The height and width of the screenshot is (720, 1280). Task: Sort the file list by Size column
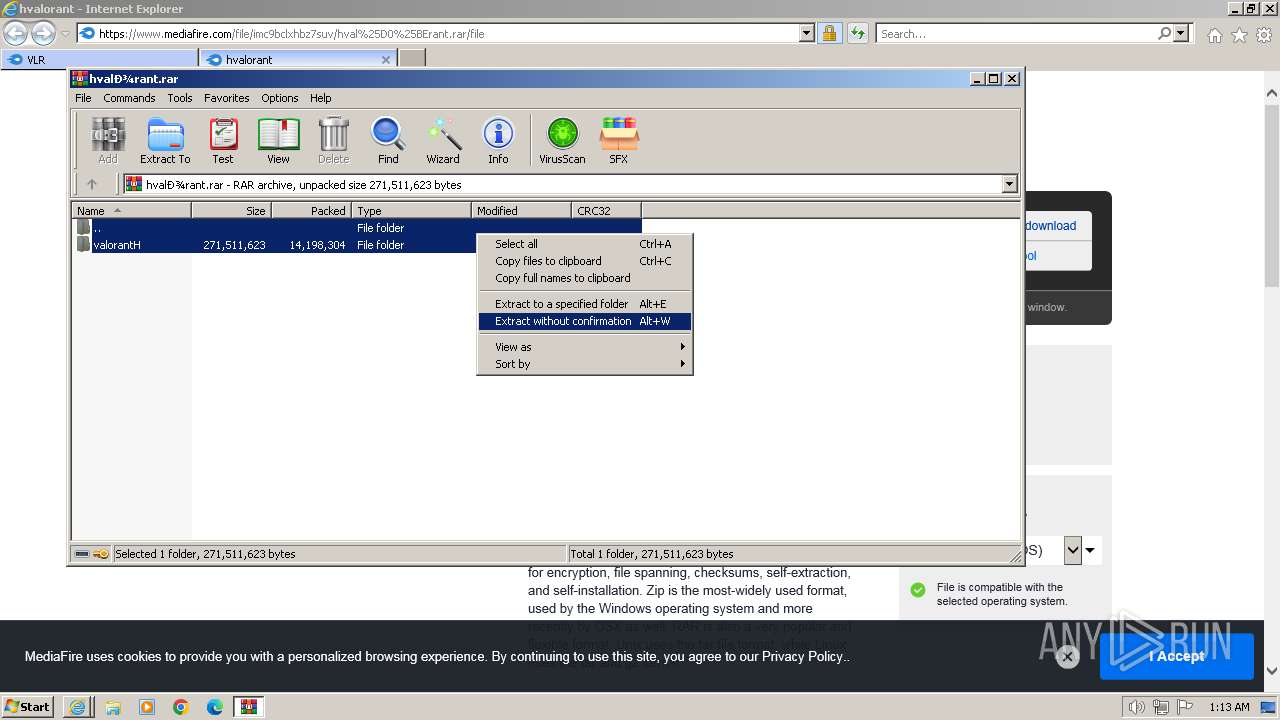click(231, 210)
